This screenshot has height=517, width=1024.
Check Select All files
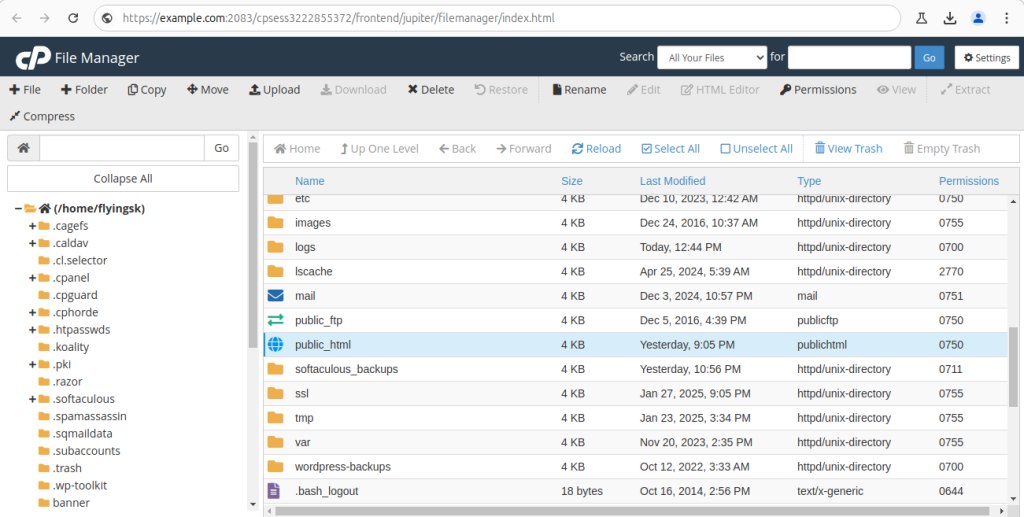click(670, 148)
